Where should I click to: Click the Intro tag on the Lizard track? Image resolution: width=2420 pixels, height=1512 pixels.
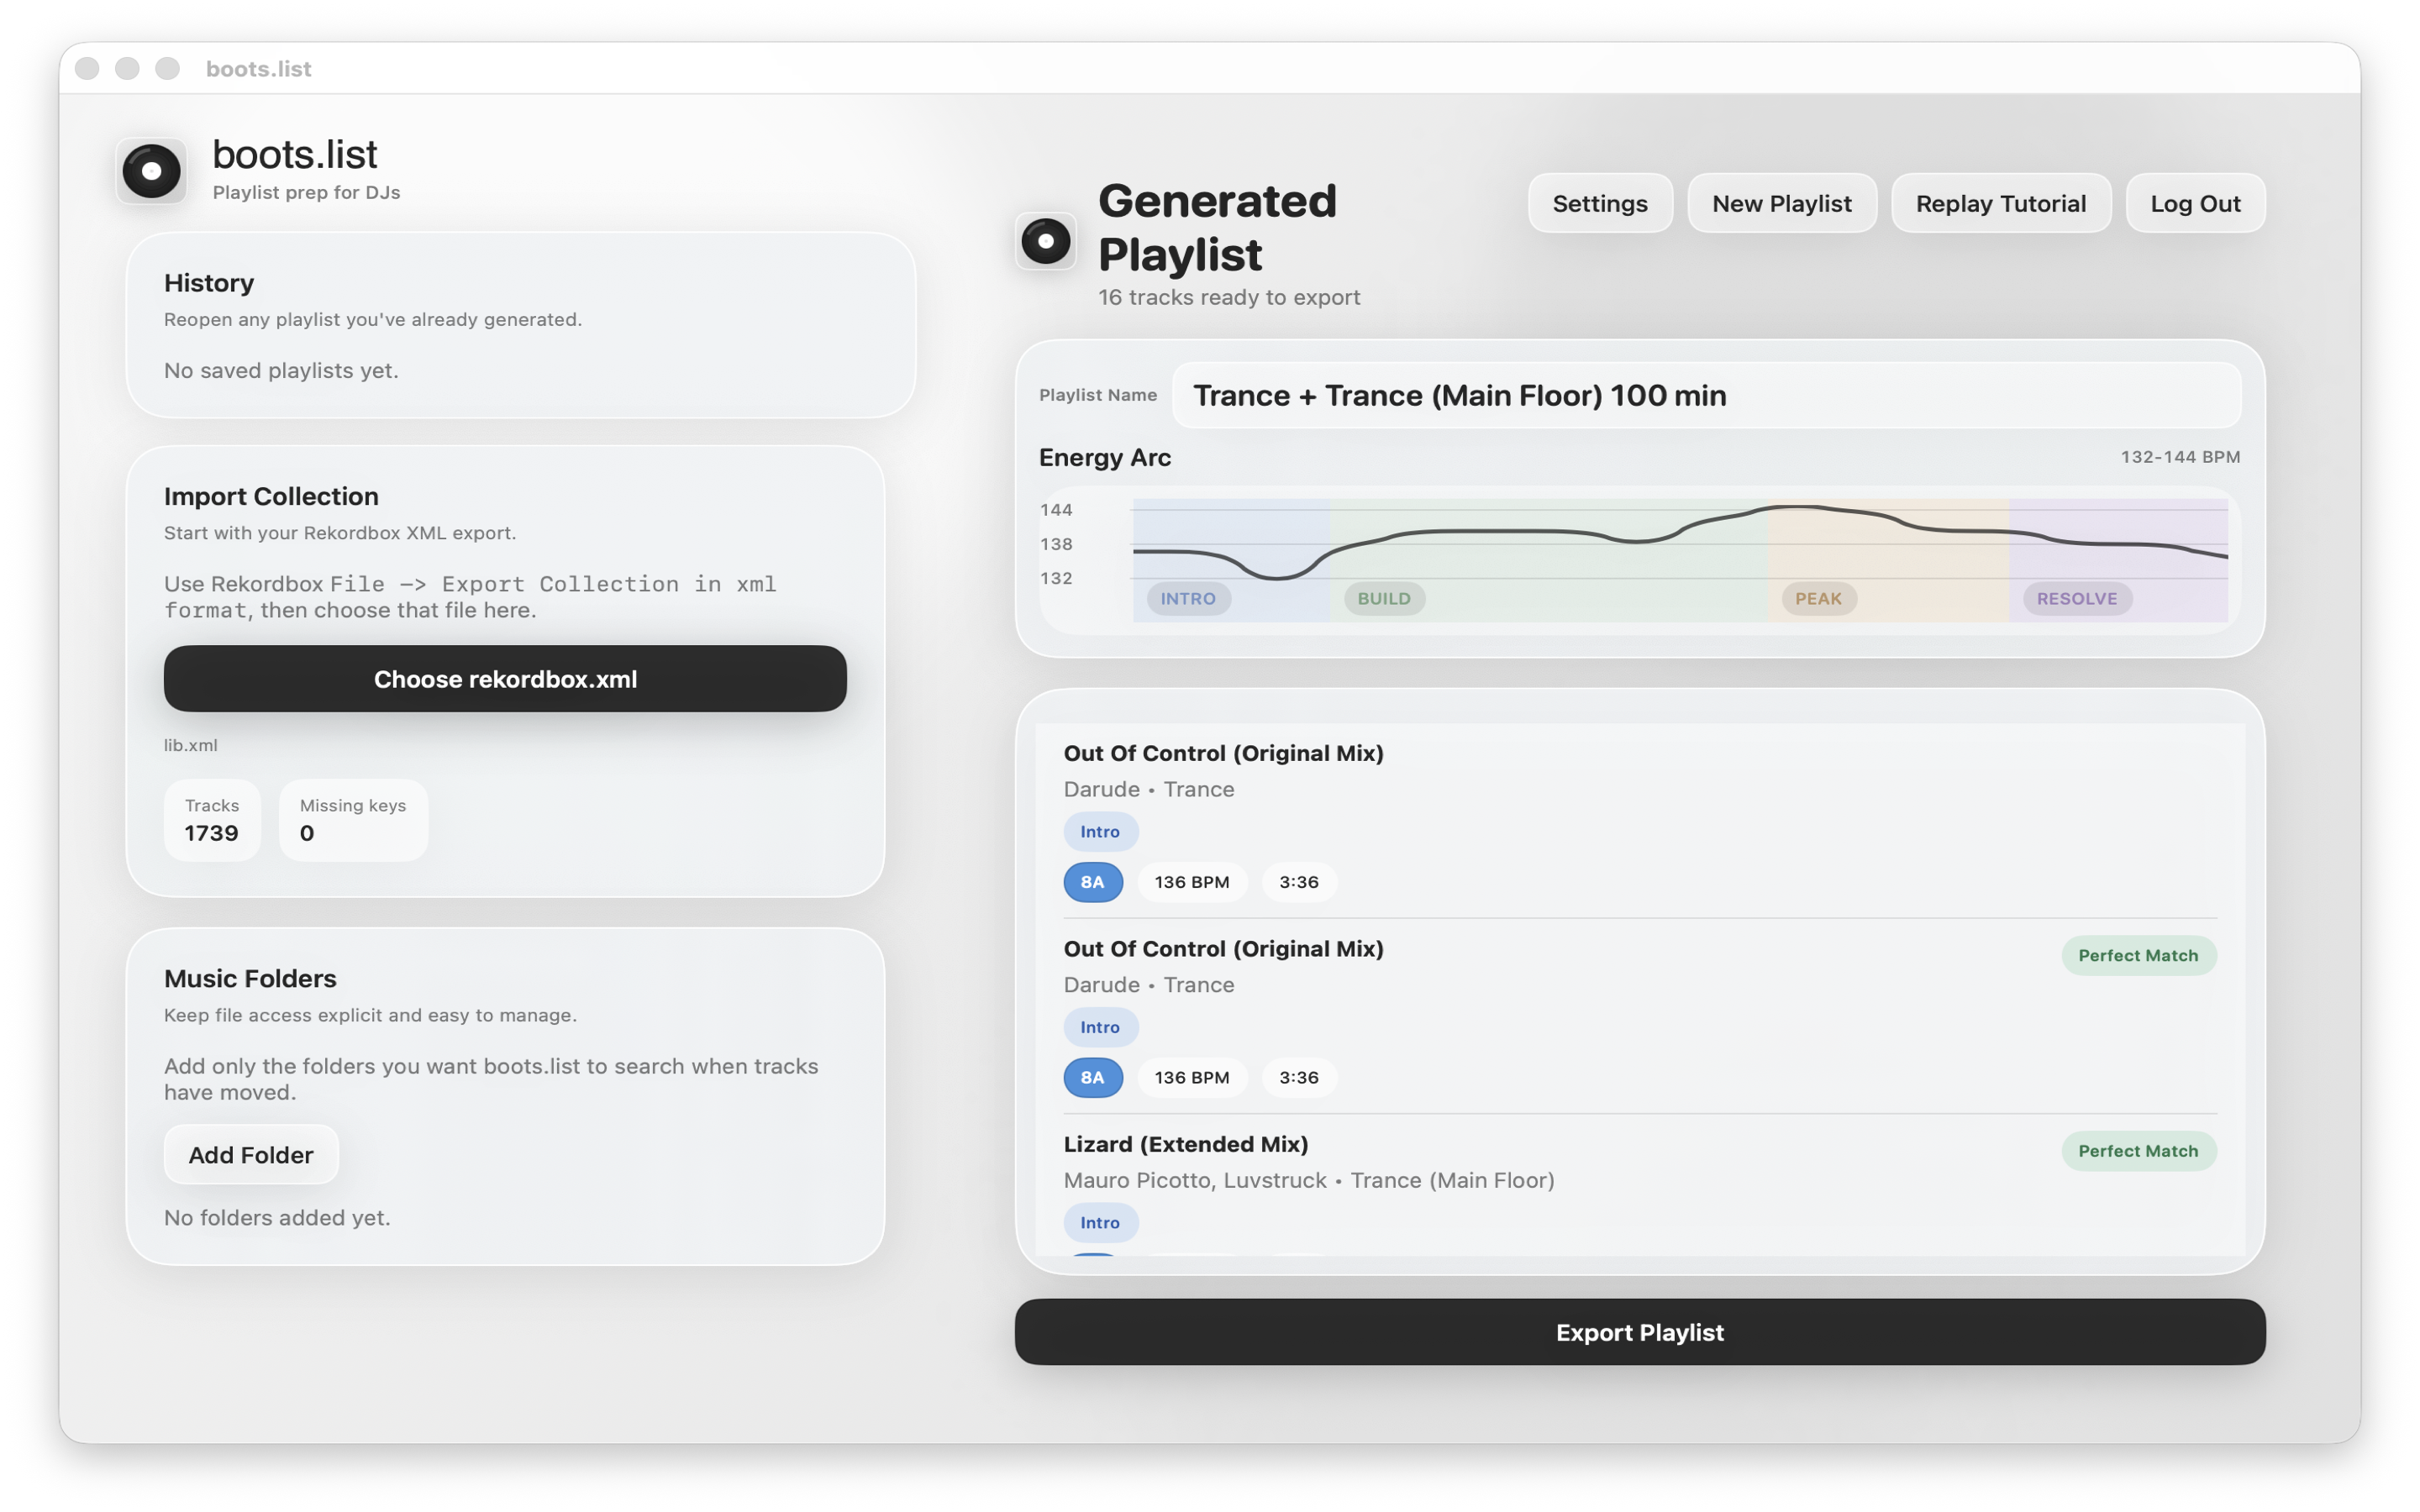point(1100,1222)
